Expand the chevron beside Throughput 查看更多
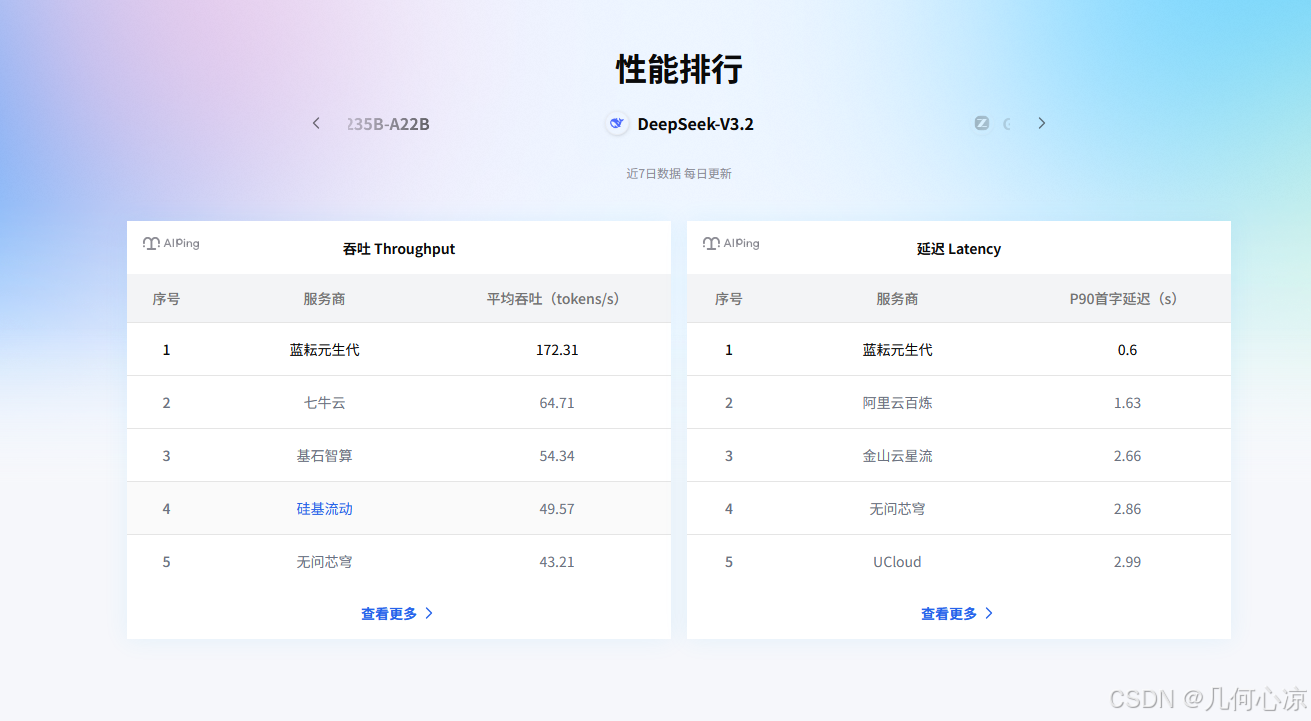1311x721 pixels. [x=429, y=614]
